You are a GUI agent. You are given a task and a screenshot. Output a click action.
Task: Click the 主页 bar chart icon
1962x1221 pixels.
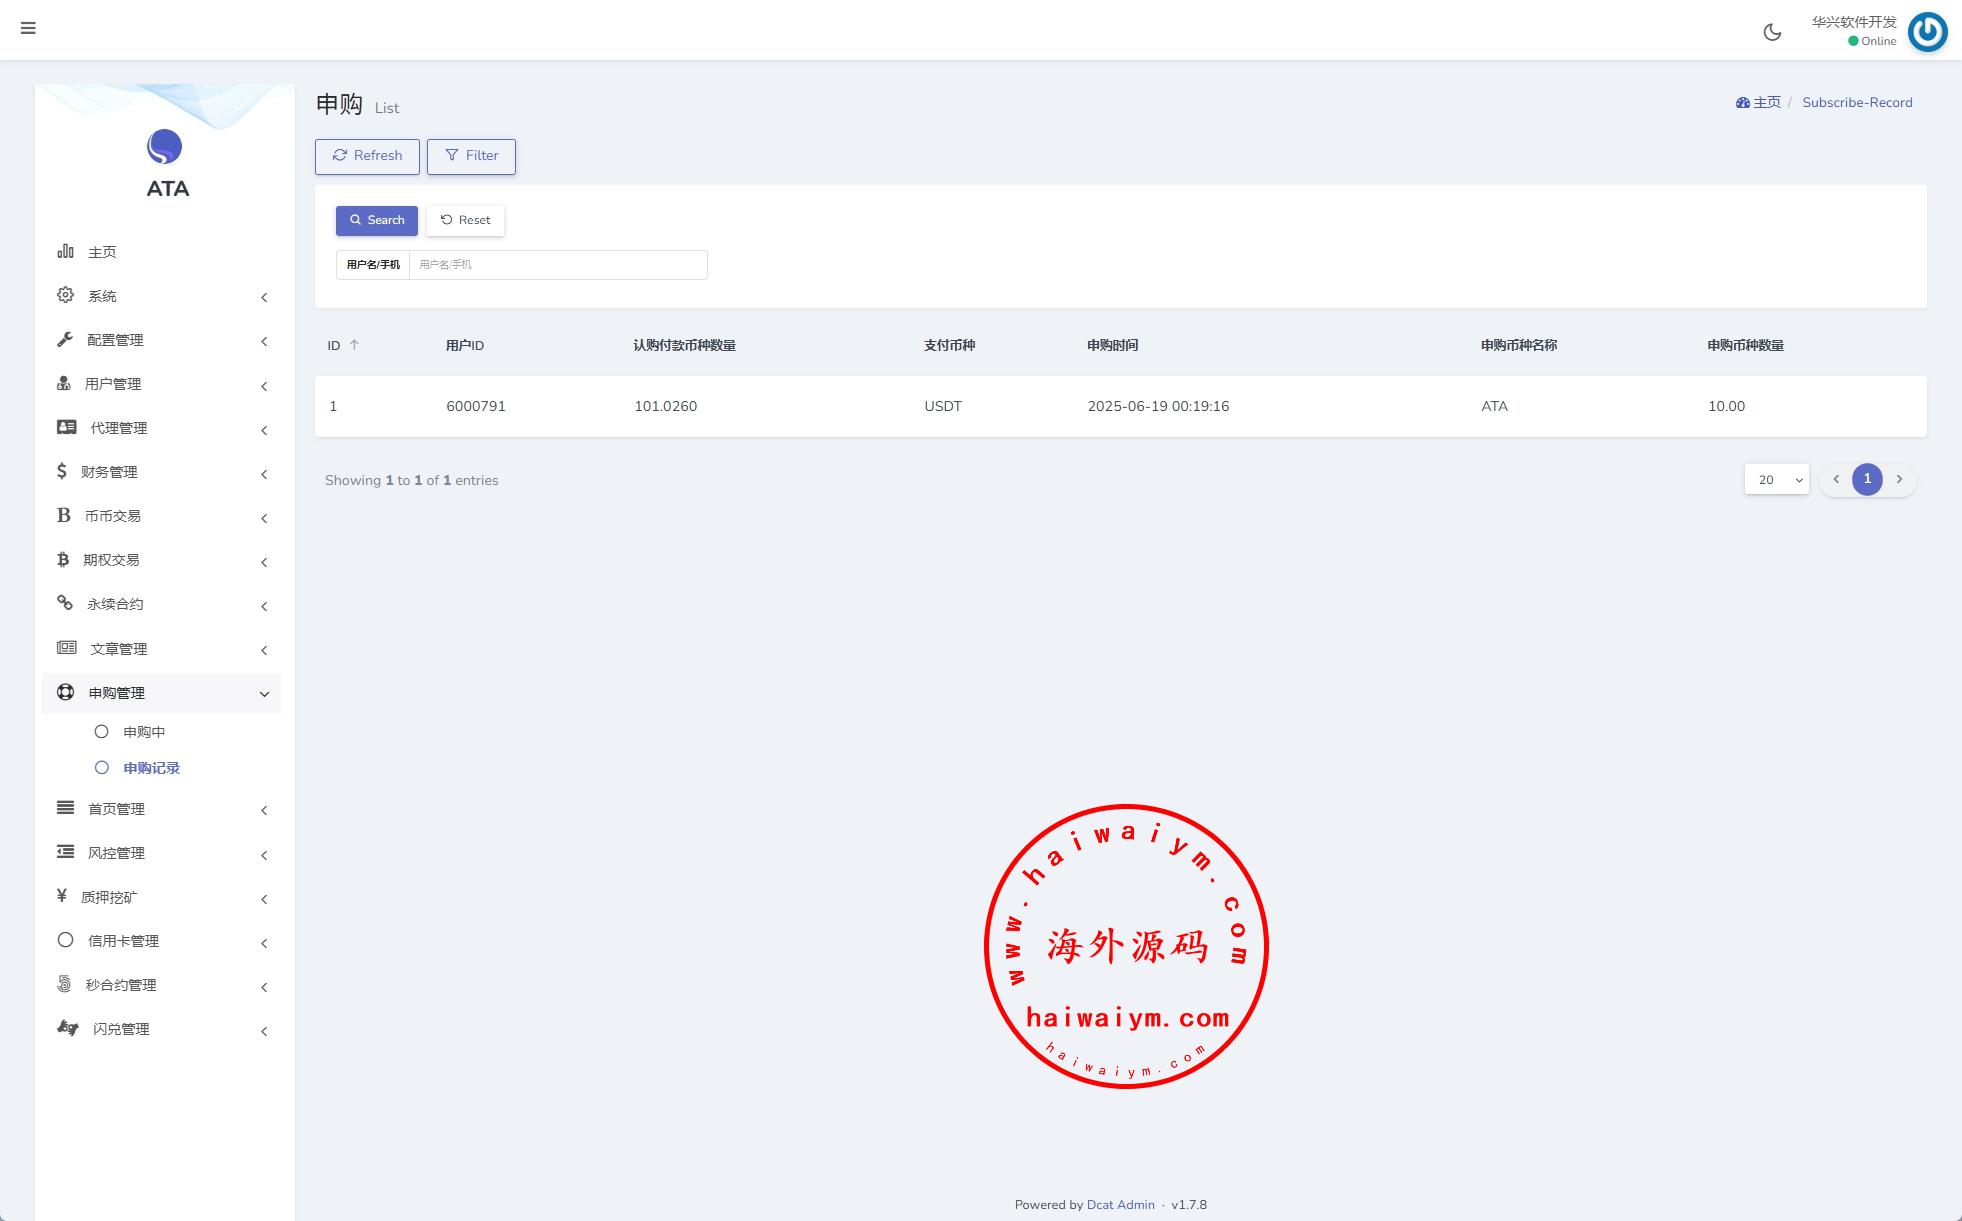(65, 251)
